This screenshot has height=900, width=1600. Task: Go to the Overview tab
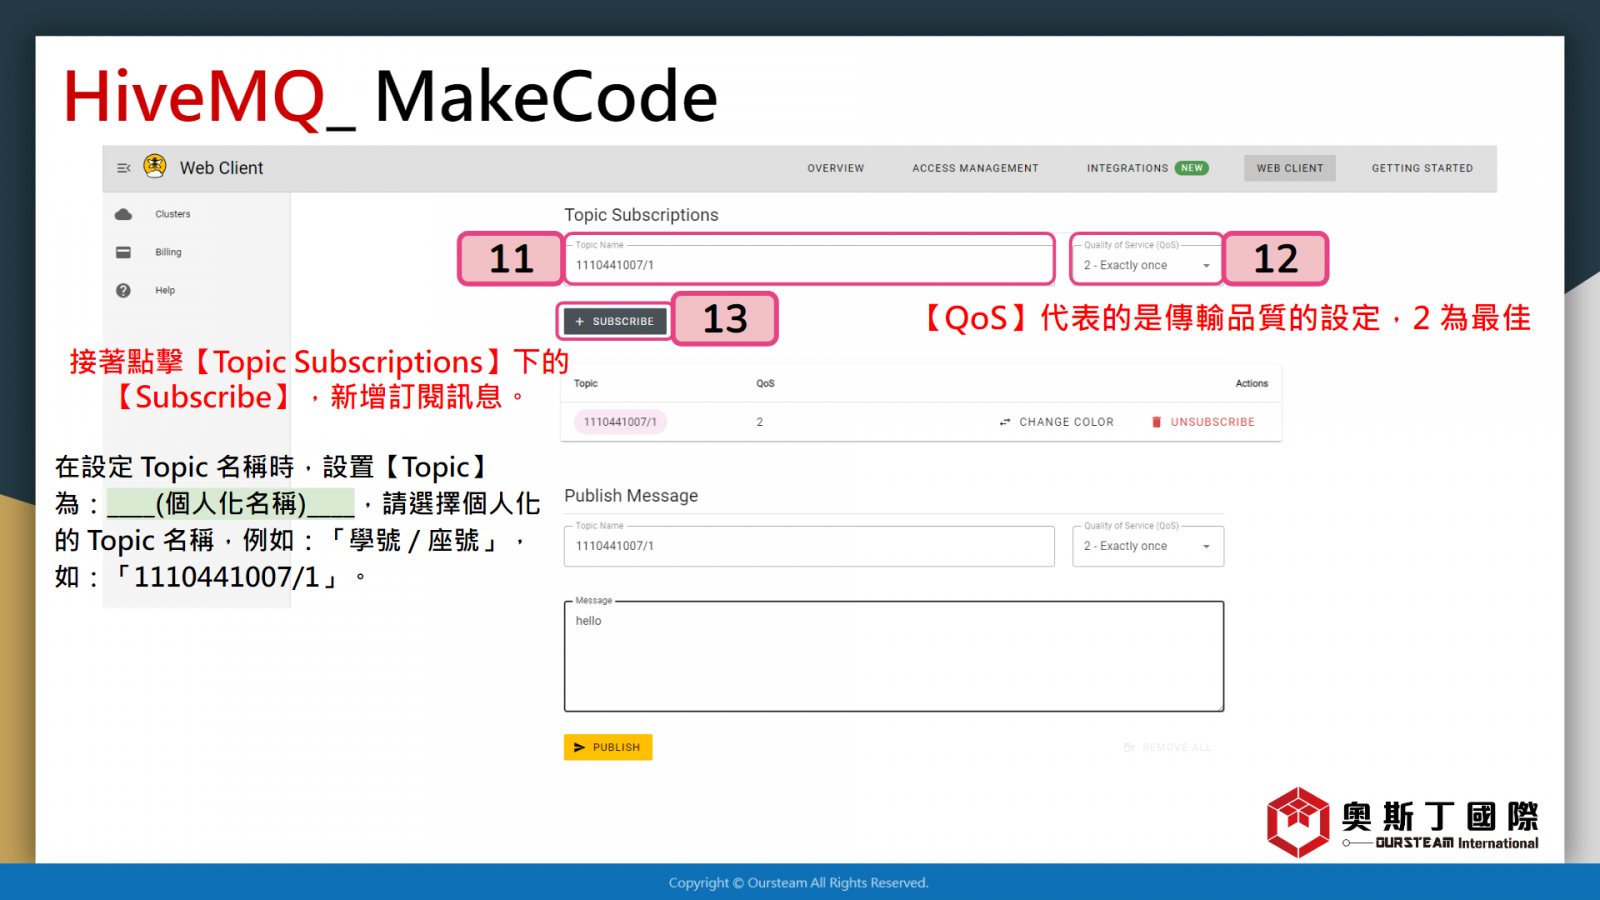836,168
